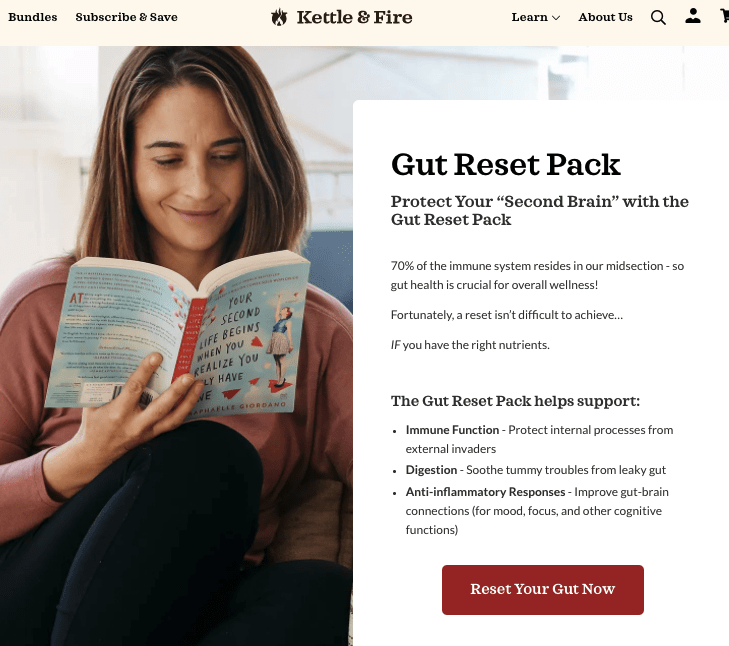Open Subscribe & Save in navigation
The image size is (729, 646).
(126, 17)
